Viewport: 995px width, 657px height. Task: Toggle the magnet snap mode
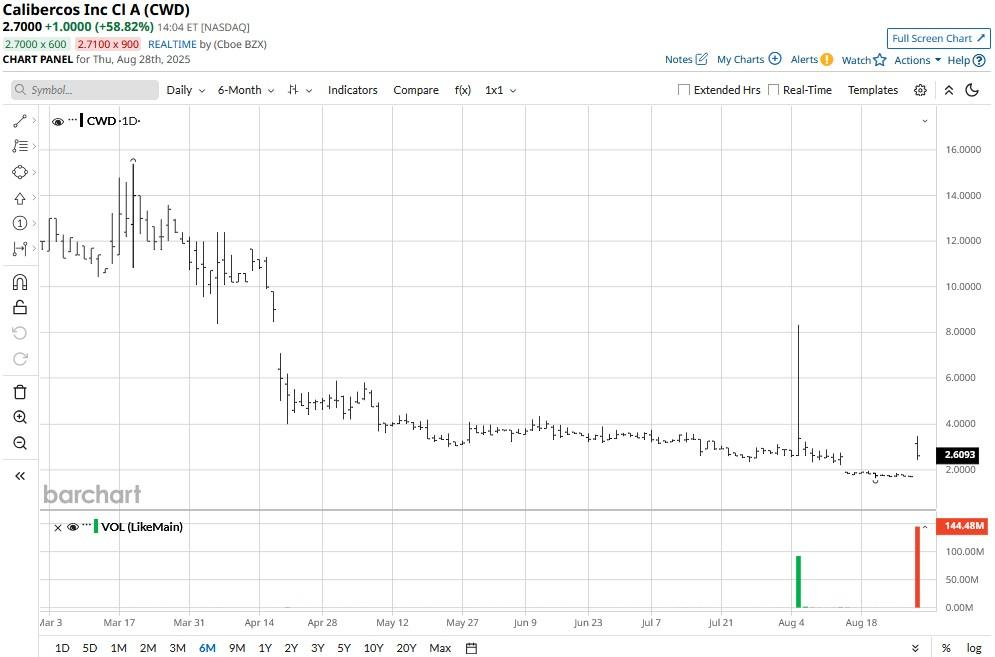pyautogui.click(x=20, y=282)
